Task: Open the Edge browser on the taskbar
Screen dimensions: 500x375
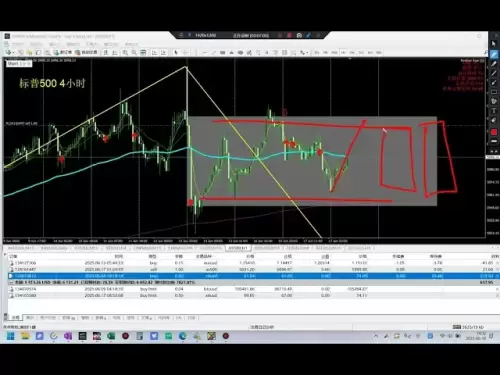Action: click(182, 336)
